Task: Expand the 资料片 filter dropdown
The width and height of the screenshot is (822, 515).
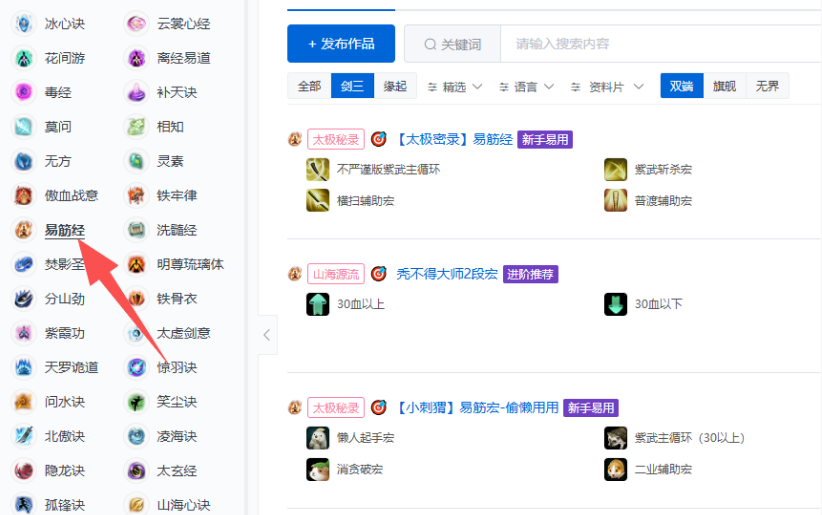Action: coord(607,87)
